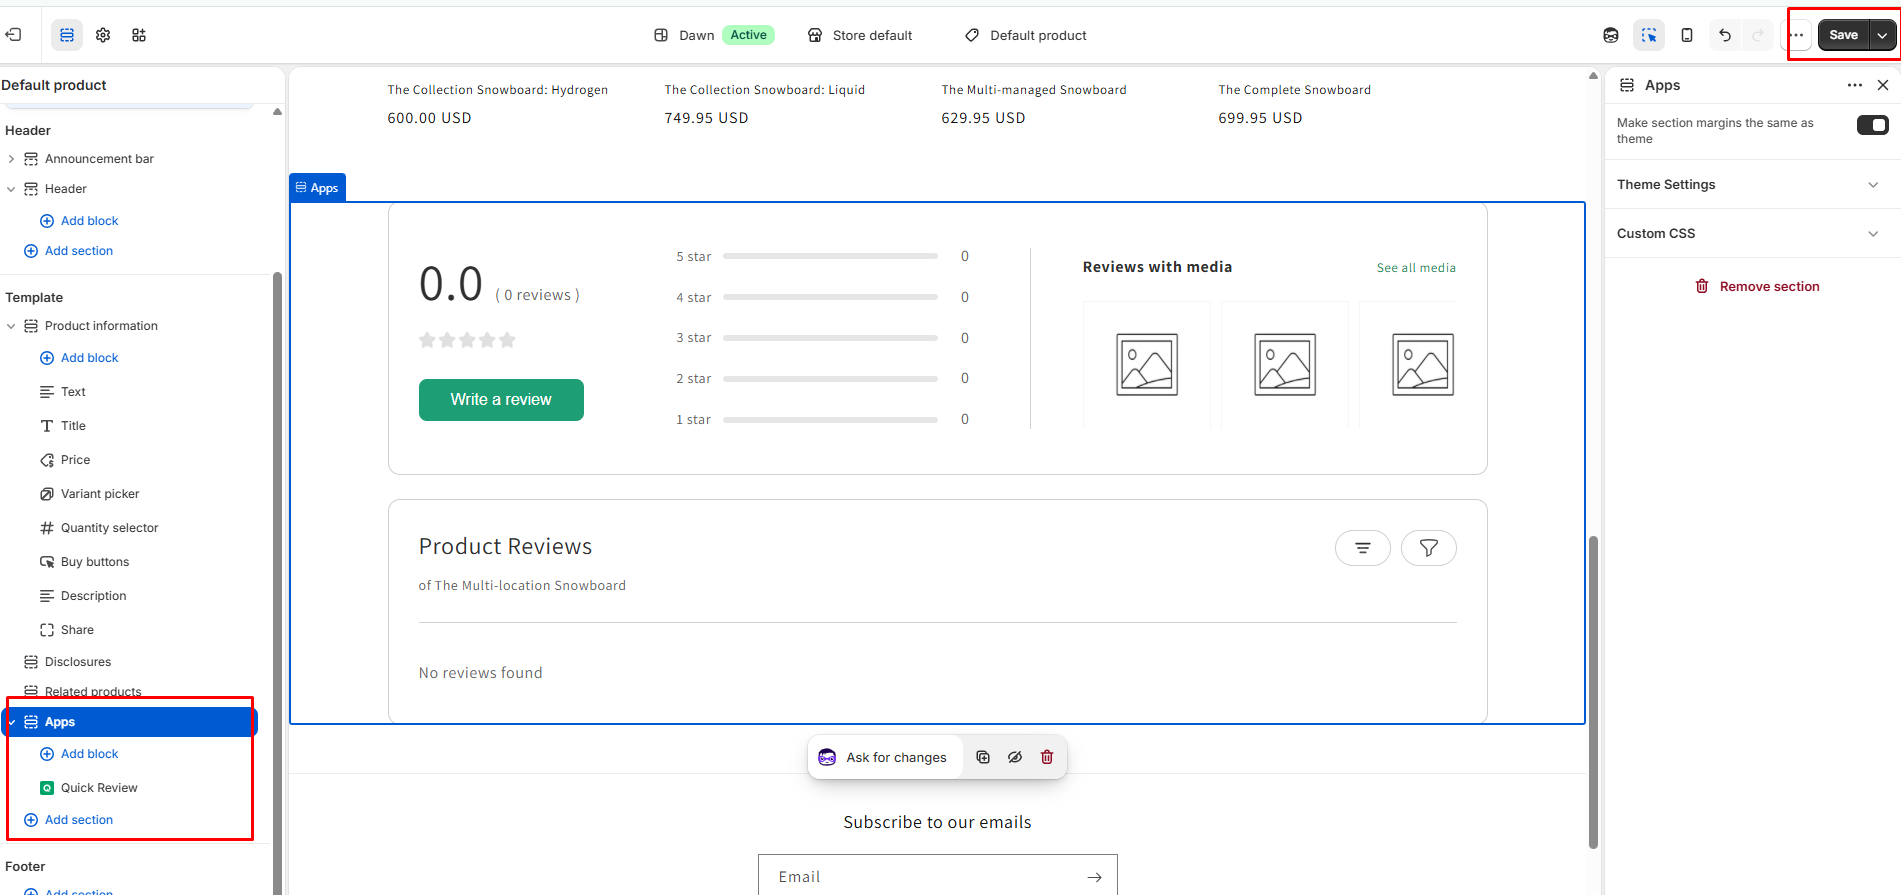Image resolution: width=1901 pixels, height=895 pixels.
Task: Click duplicate section icon in floating toolbar
Action: [x=983, y=757]
